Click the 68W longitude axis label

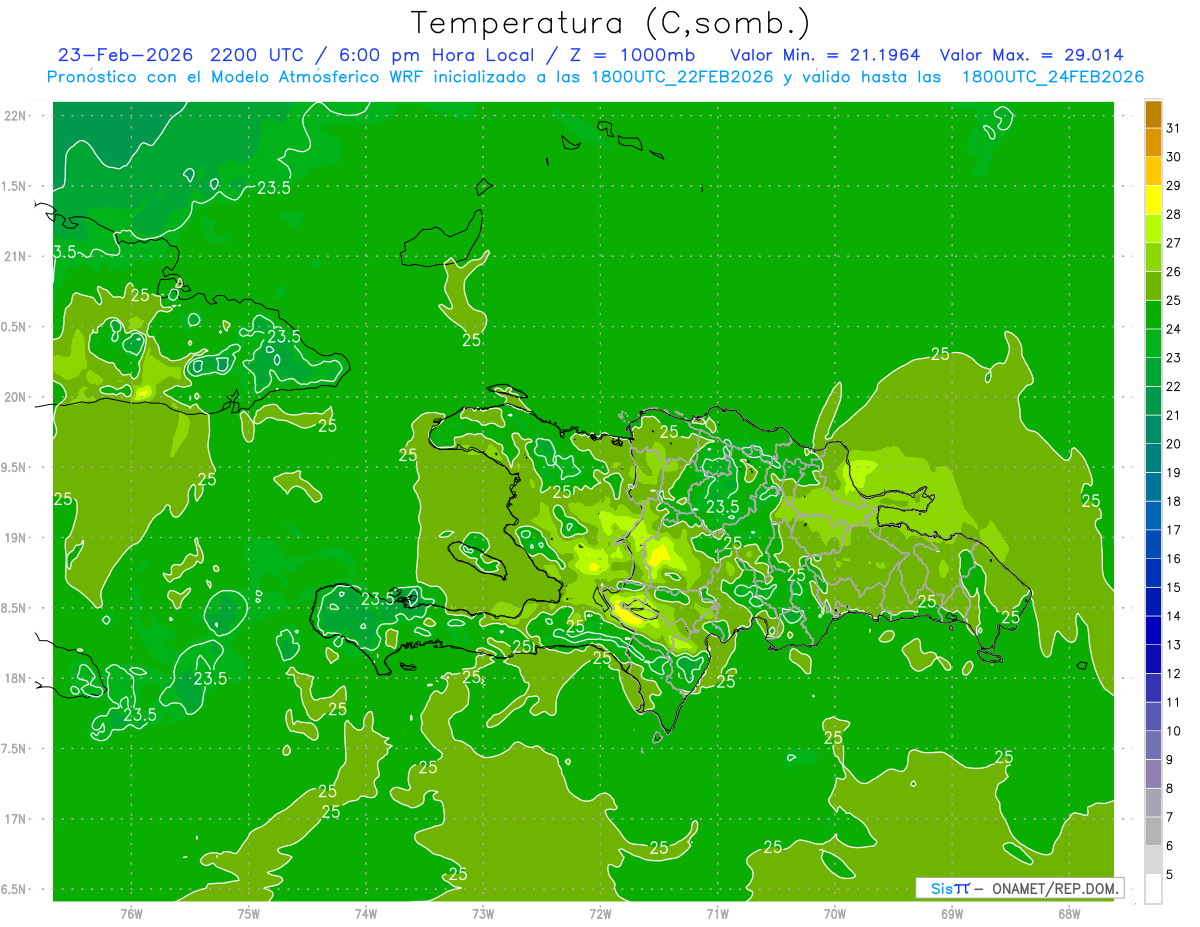pyautogui.click(x=1069, y=913)
